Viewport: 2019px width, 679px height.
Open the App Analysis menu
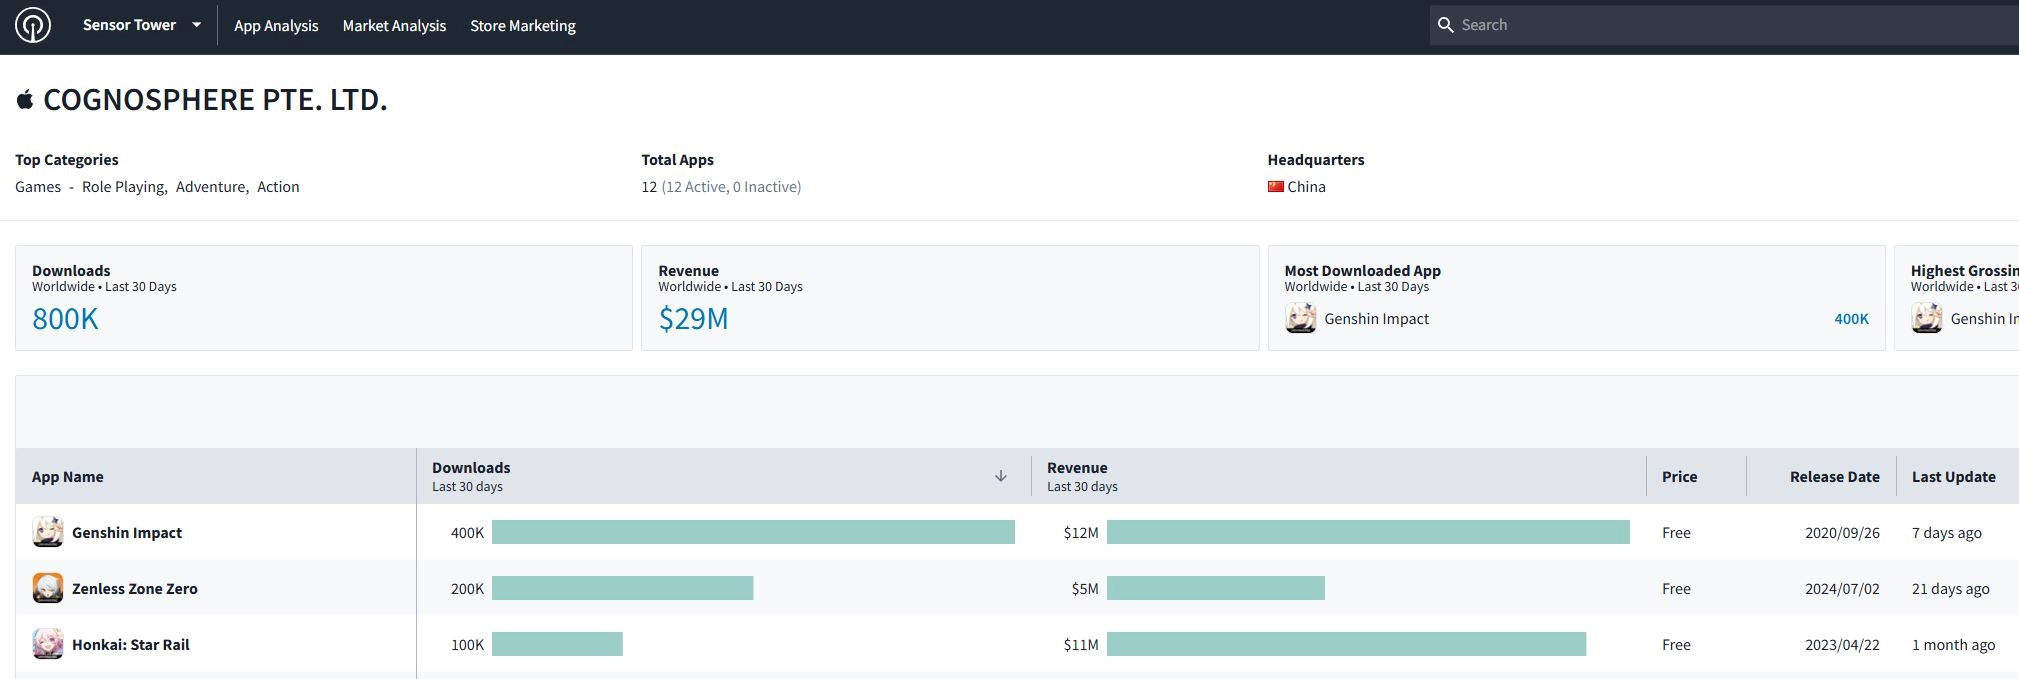click(276, 26)
